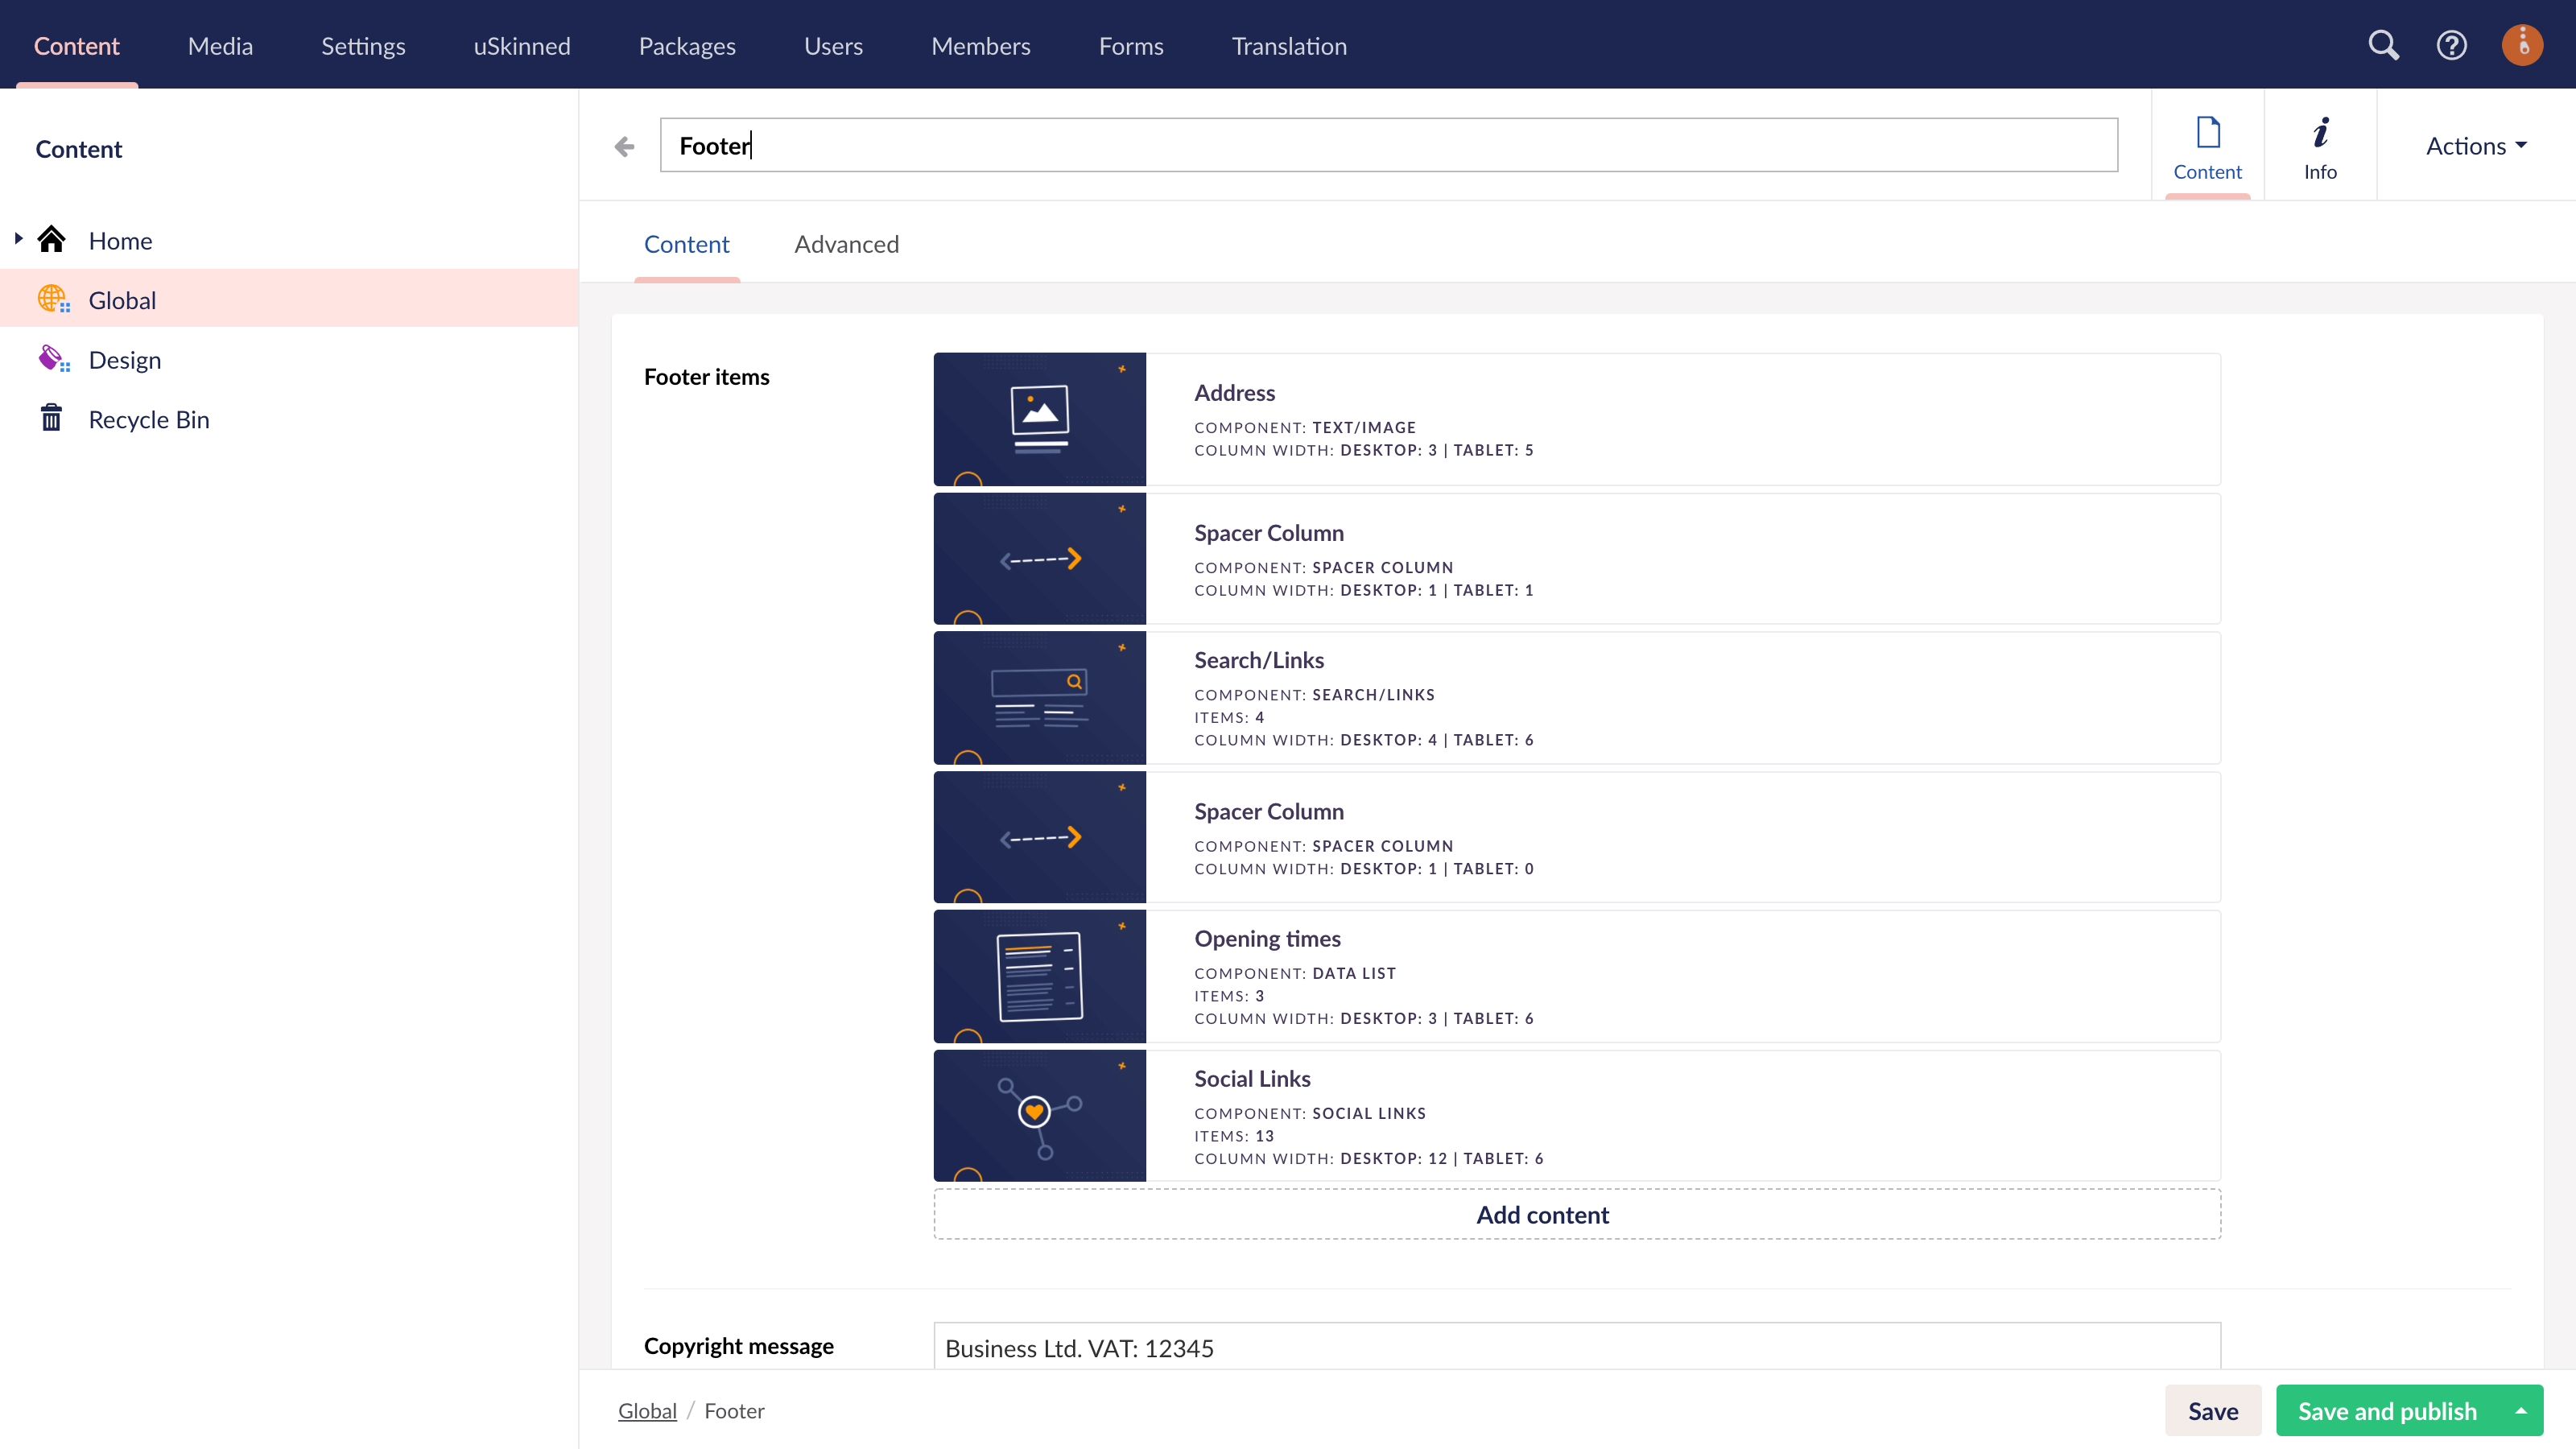
Task: Open the Actions dropdown
Action: click(x=2476, y=146)
